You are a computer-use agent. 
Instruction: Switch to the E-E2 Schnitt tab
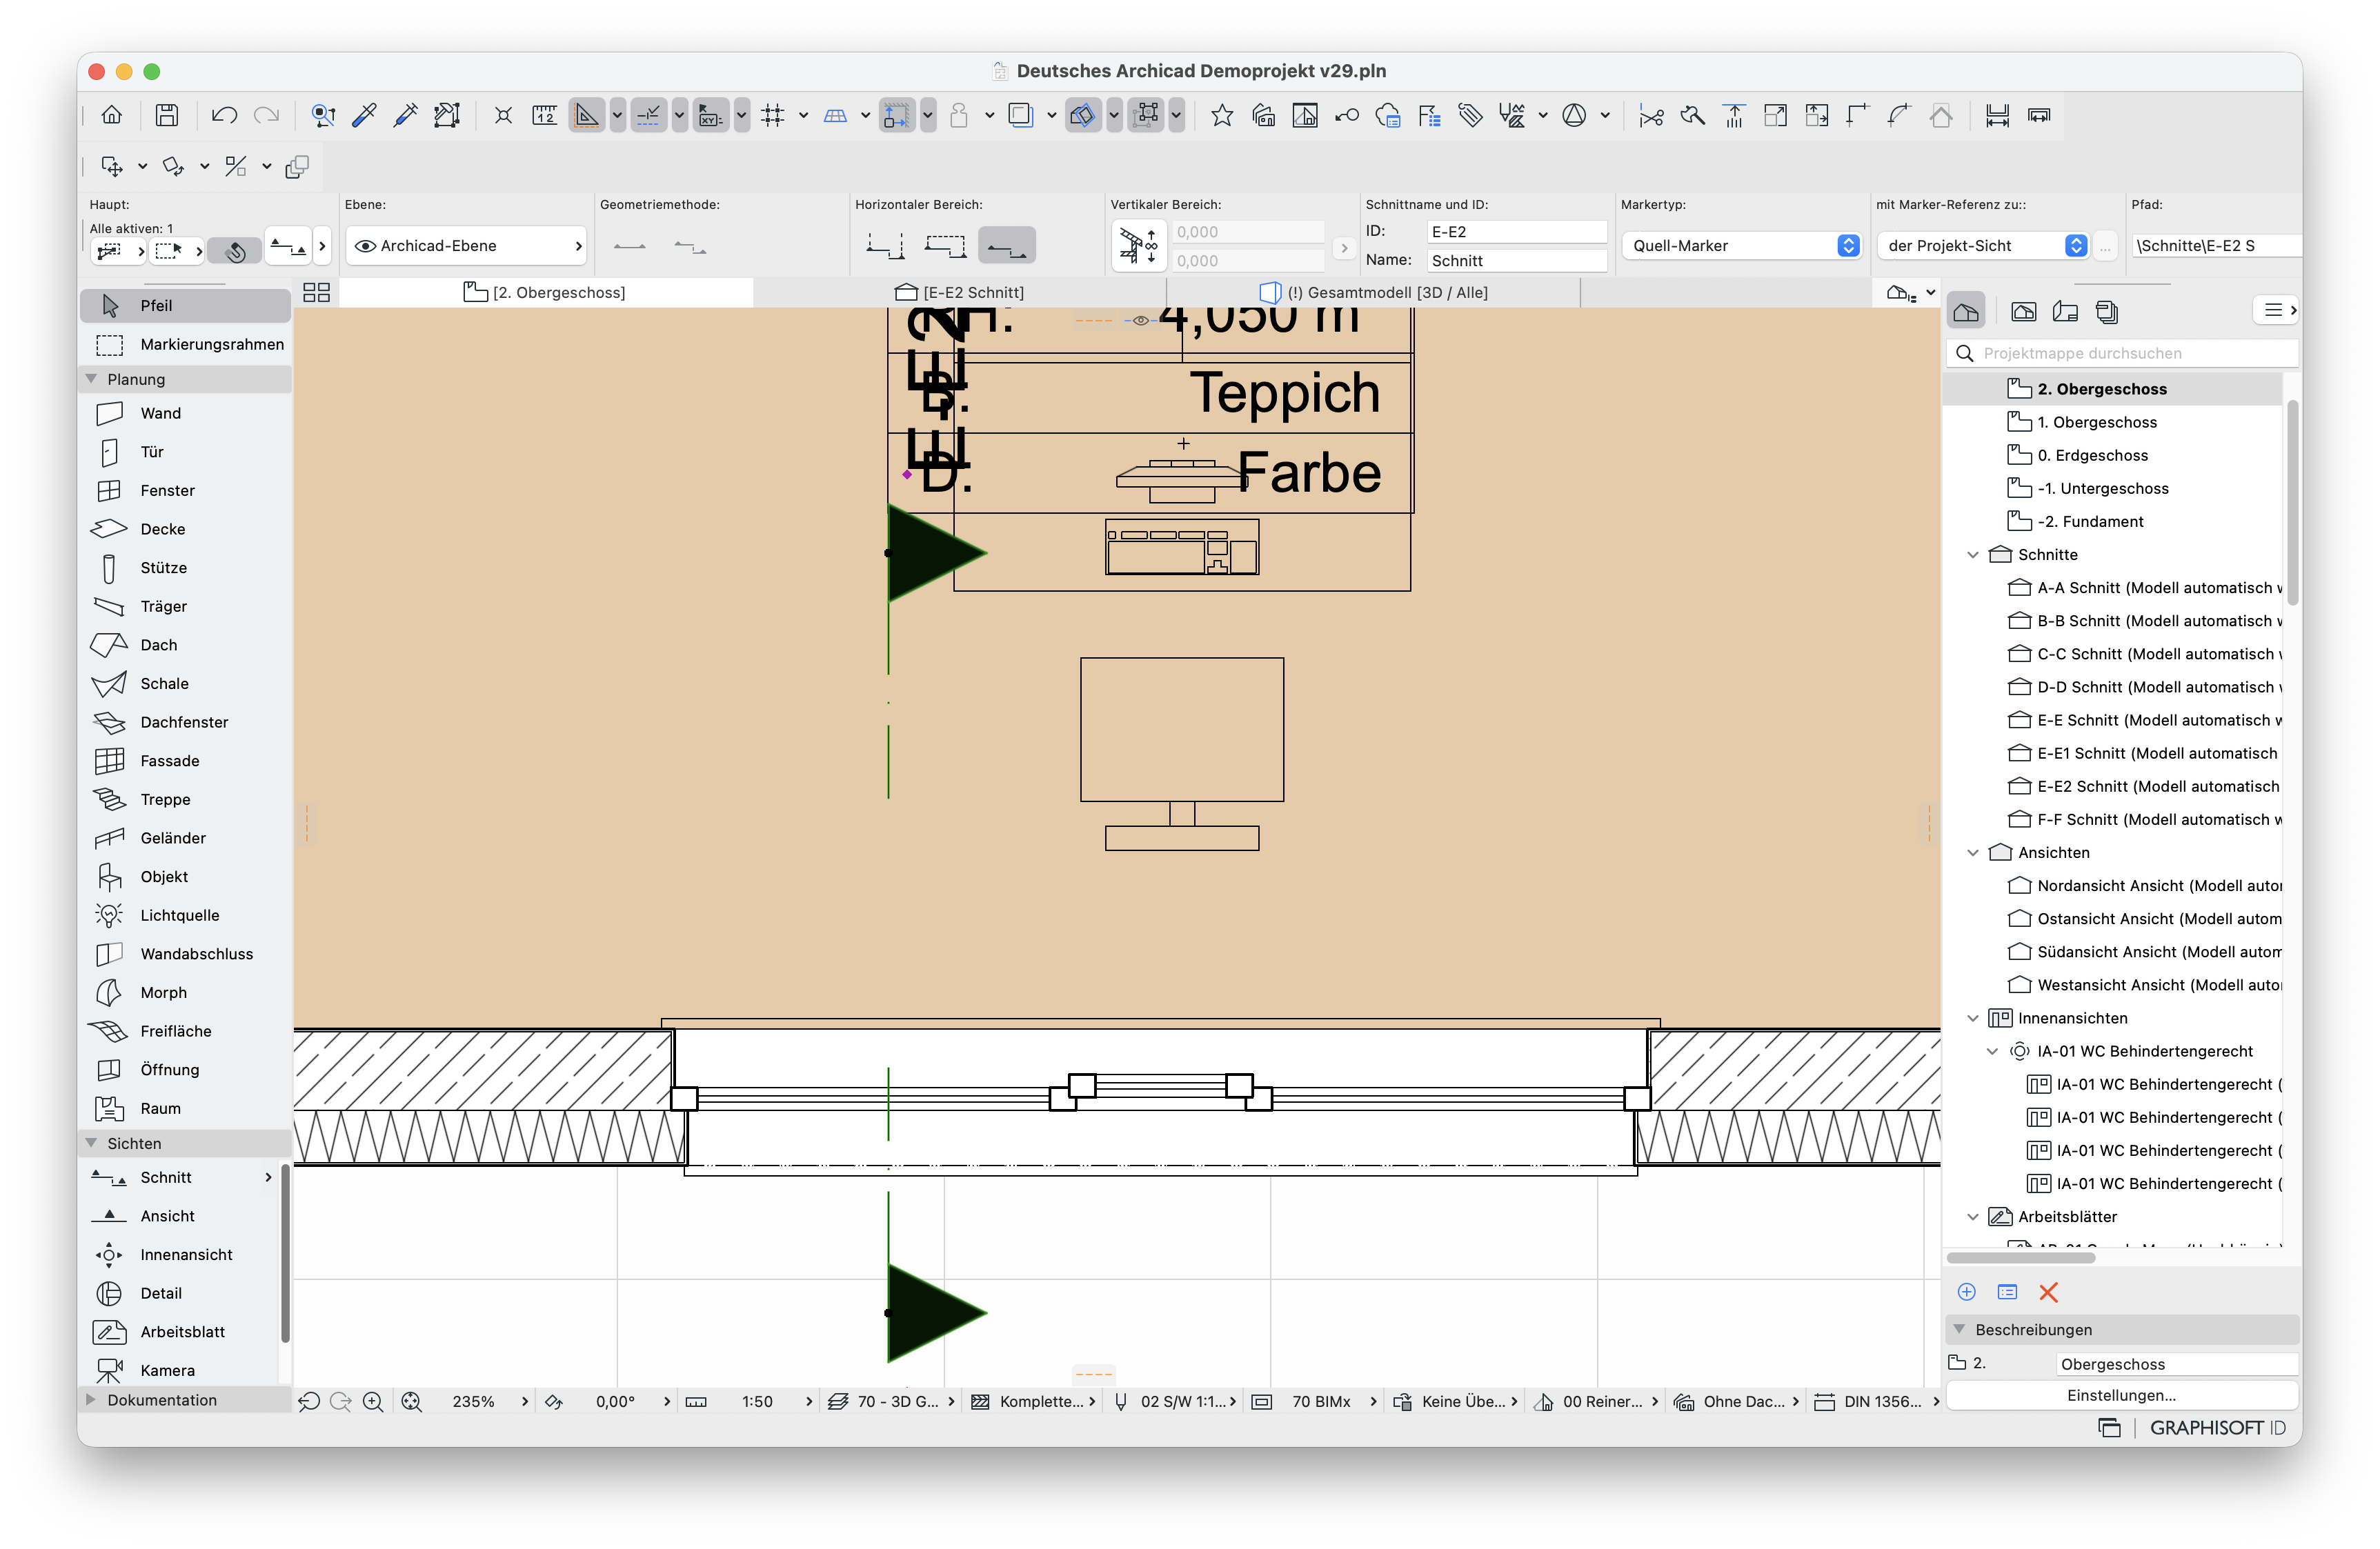click(x=960, y=292)
